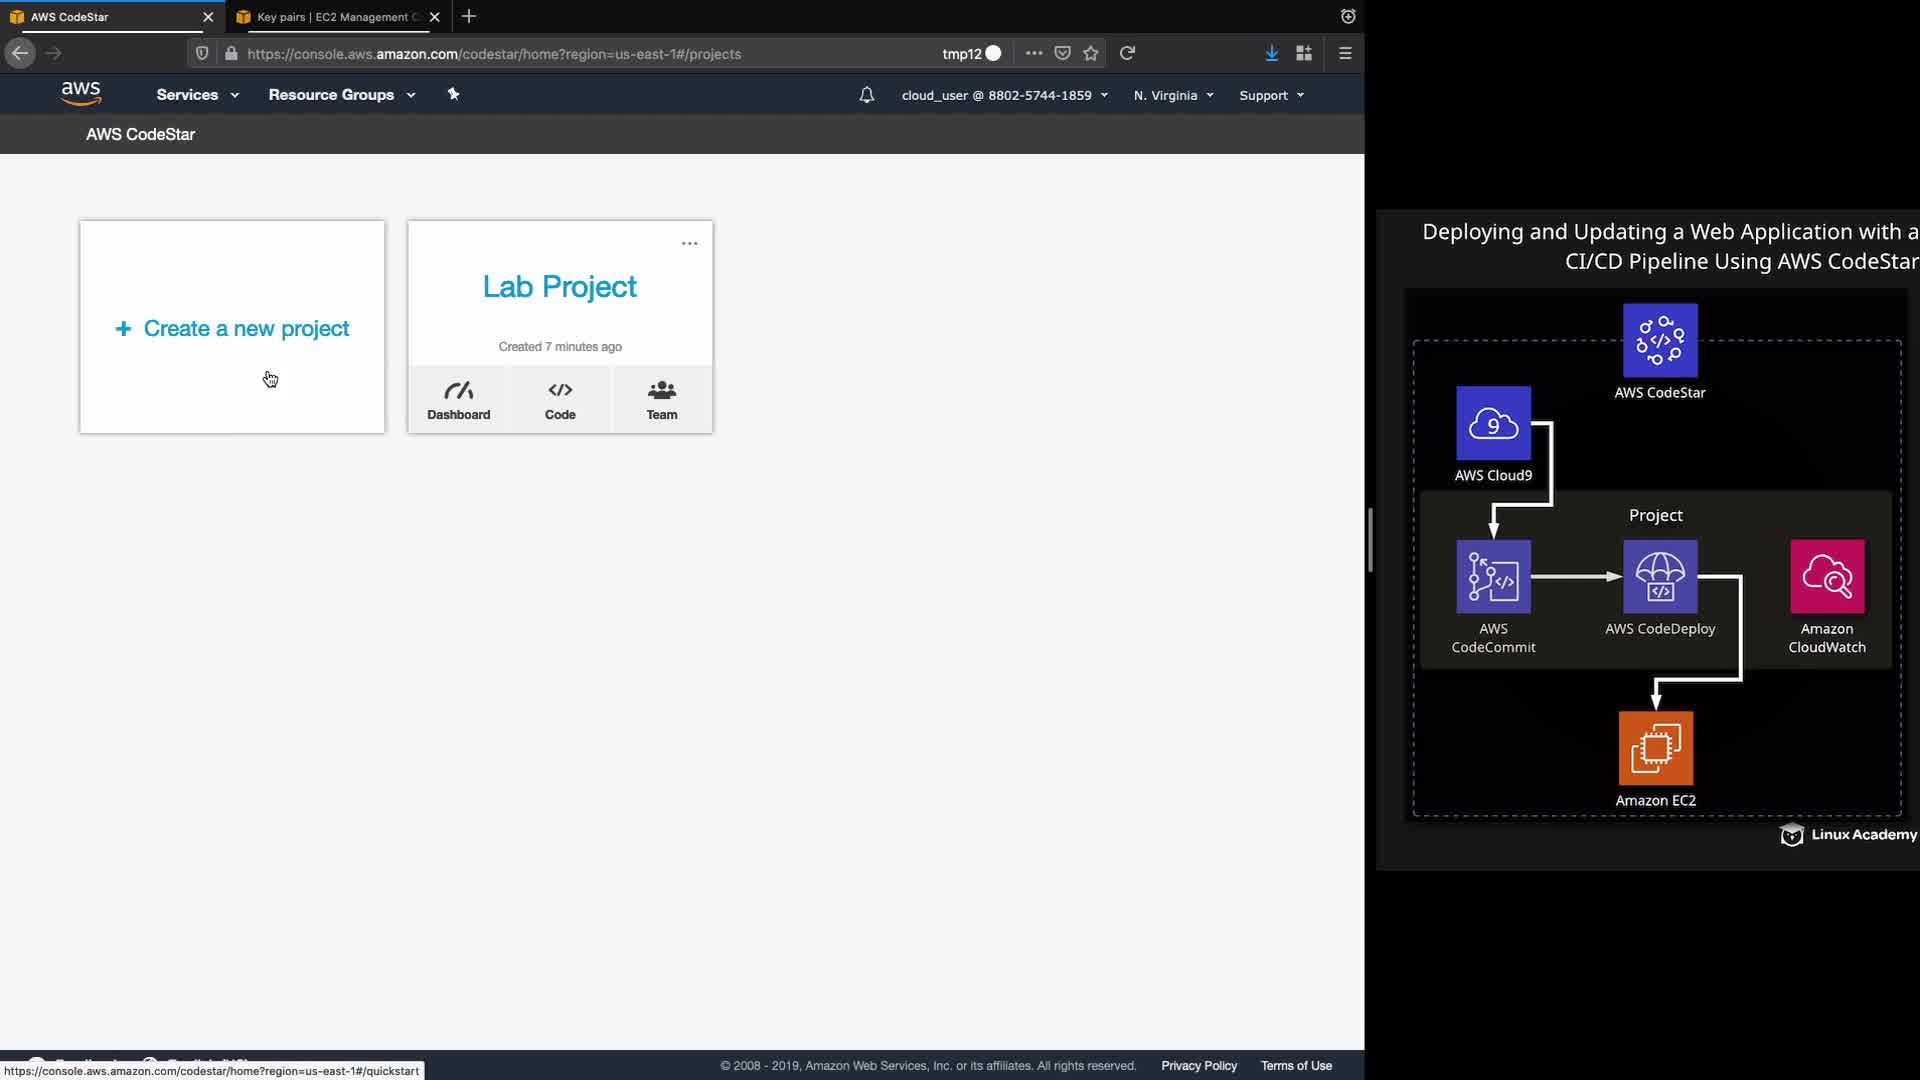Open the Lab Project Dashboard
Screen dimensions: 1920x1080
coord(458,400)
